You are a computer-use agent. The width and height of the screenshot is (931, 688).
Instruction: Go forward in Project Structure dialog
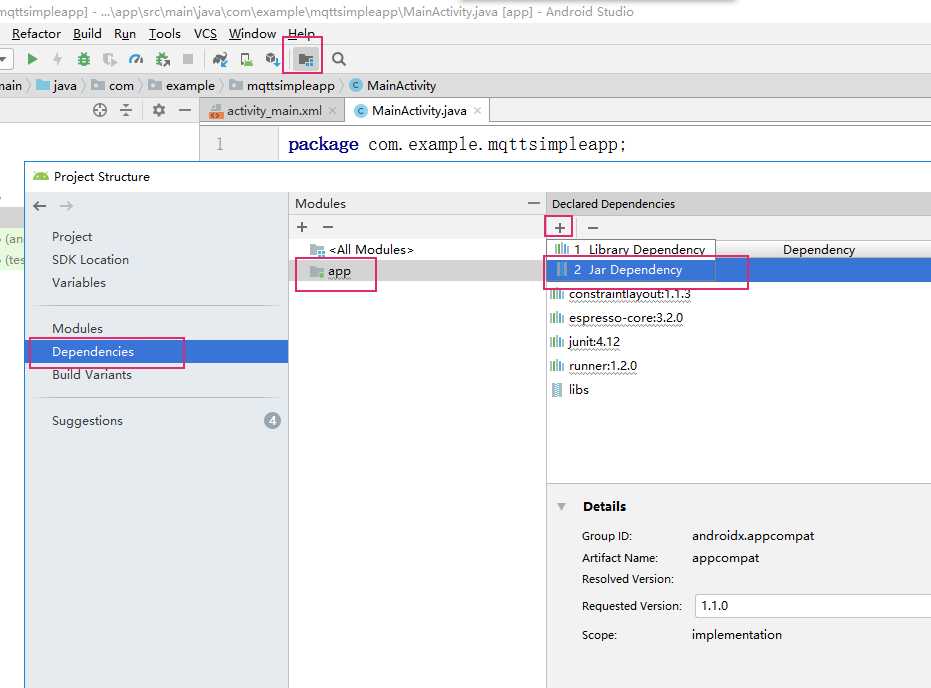66,206
